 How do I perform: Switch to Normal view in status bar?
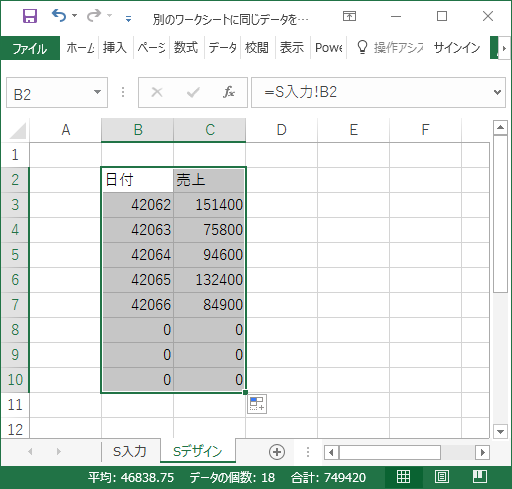tap(403, 477)
